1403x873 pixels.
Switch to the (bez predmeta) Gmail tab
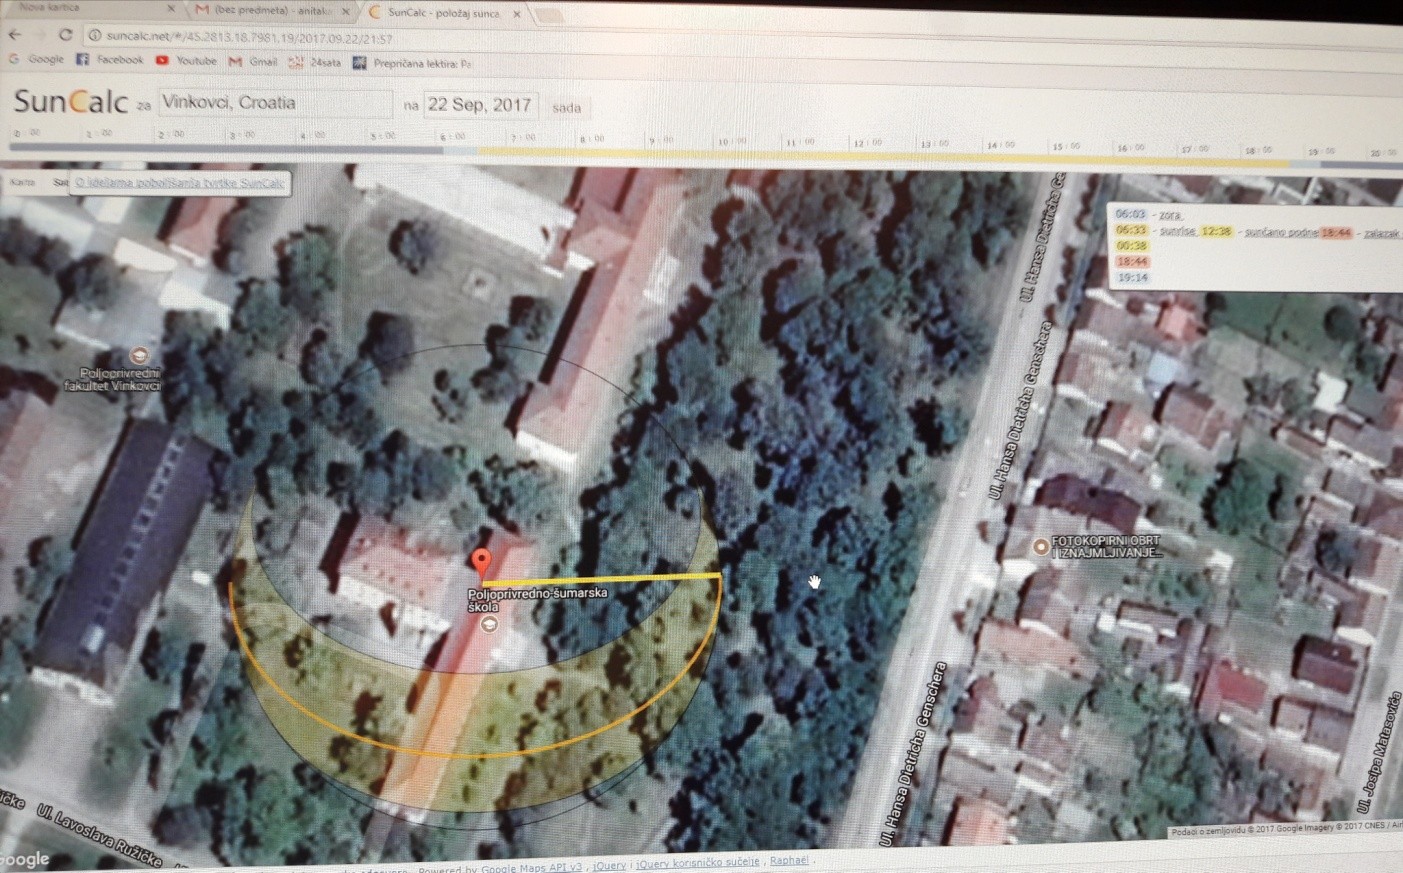pyautogui.click(x=272, y=11)
